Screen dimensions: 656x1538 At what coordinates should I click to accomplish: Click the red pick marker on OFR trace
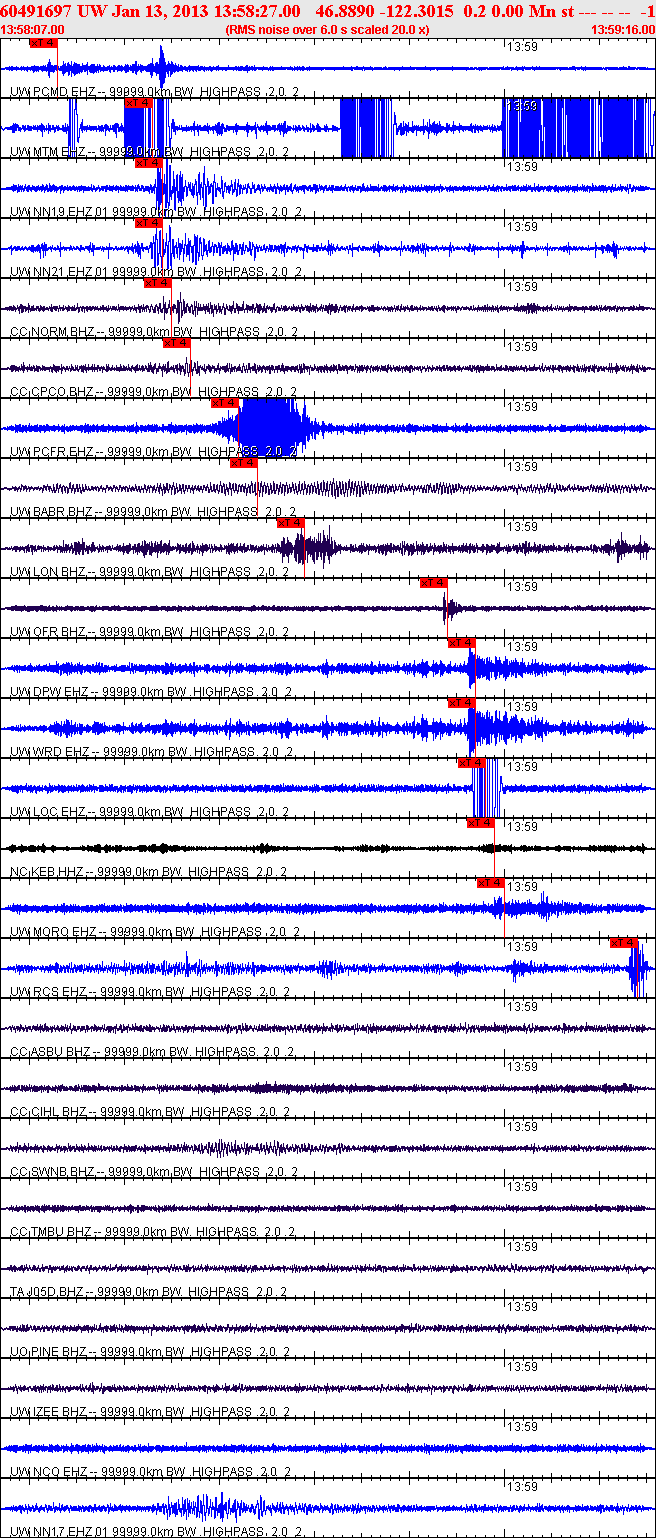tap(433, 583)
